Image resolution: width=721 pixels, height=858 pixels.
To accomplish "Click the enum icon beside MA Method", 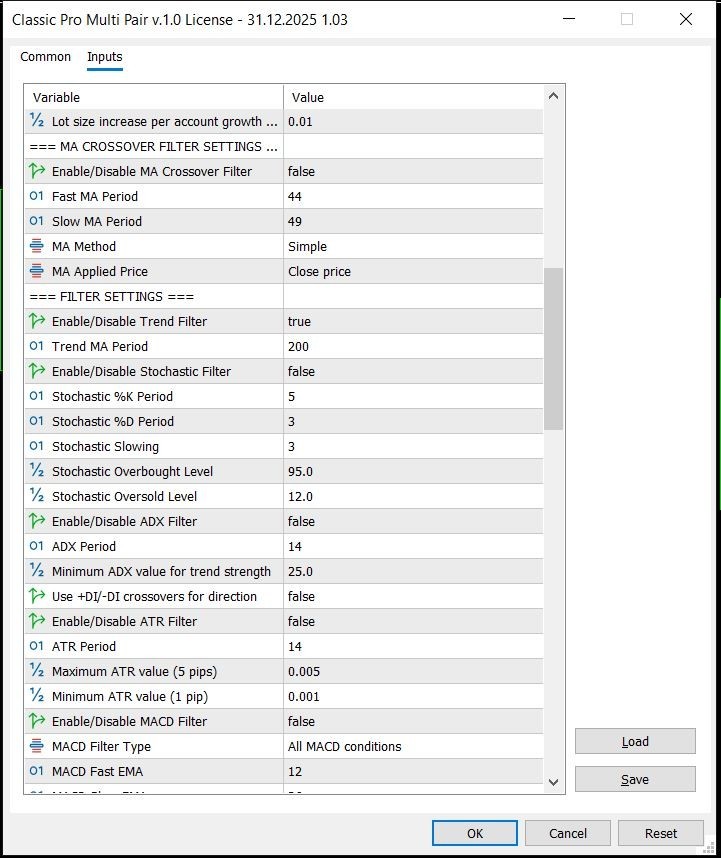I will 37,246.
